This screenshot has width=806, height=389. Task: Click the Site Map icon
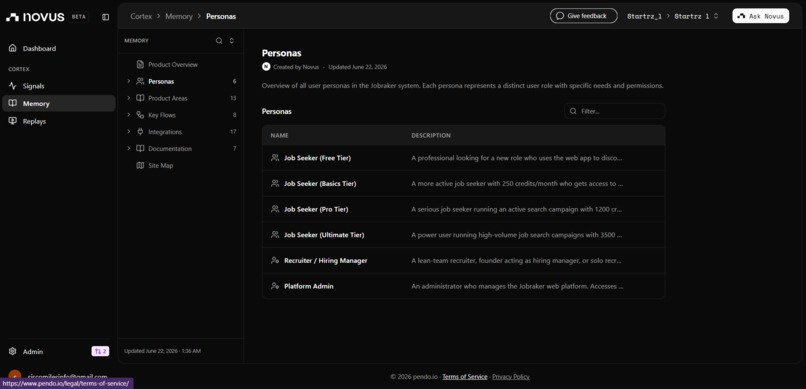pos(140,165)
